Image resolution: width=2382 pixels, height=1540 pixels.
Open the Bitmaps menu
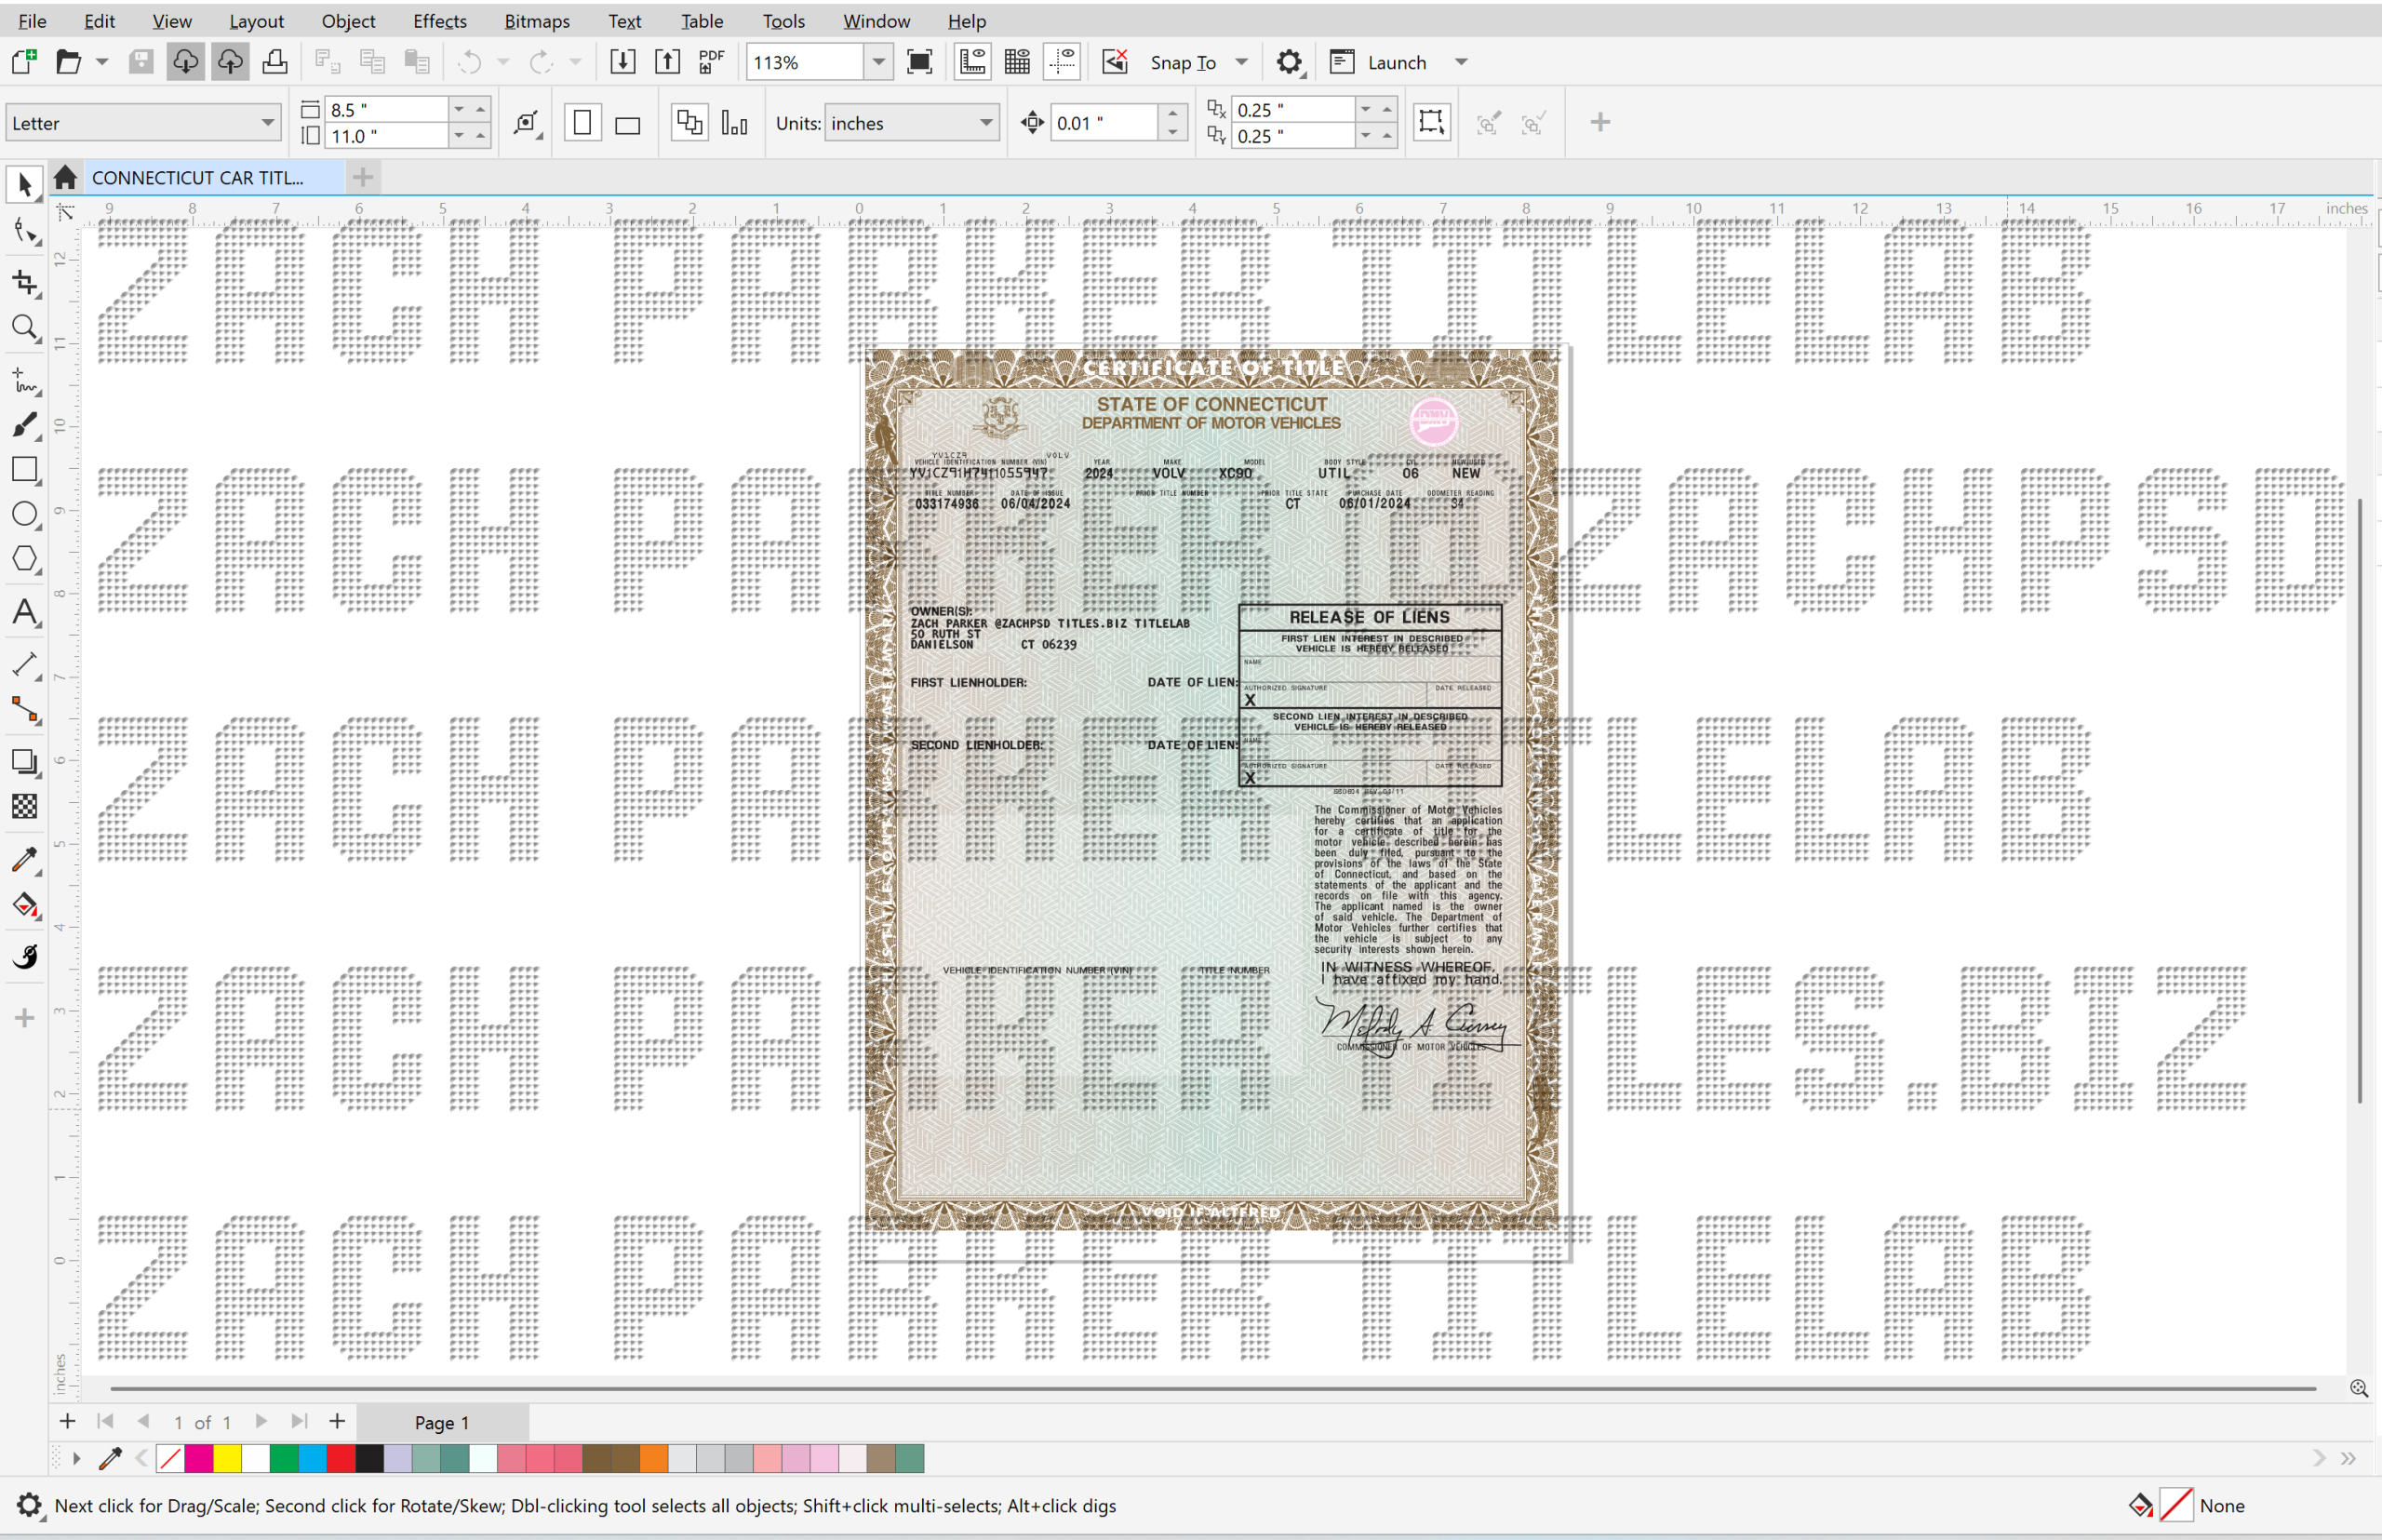click(537, 21)
